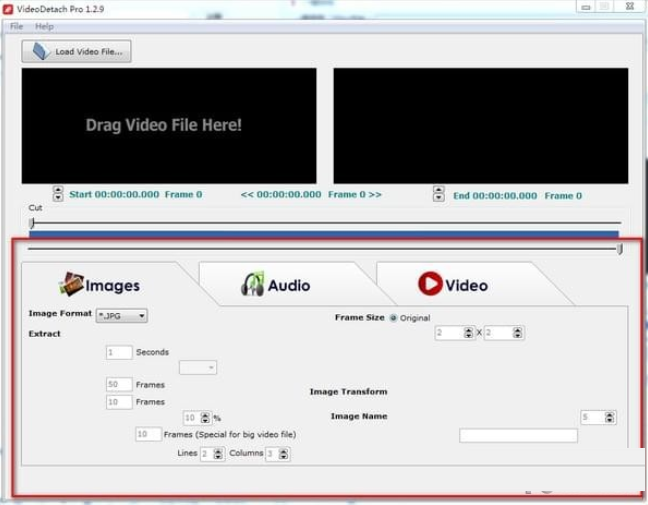Viewport: 648px width, 505px height.
Task: Click the 50 Frames input field
Action: click(x=119, y=384)
